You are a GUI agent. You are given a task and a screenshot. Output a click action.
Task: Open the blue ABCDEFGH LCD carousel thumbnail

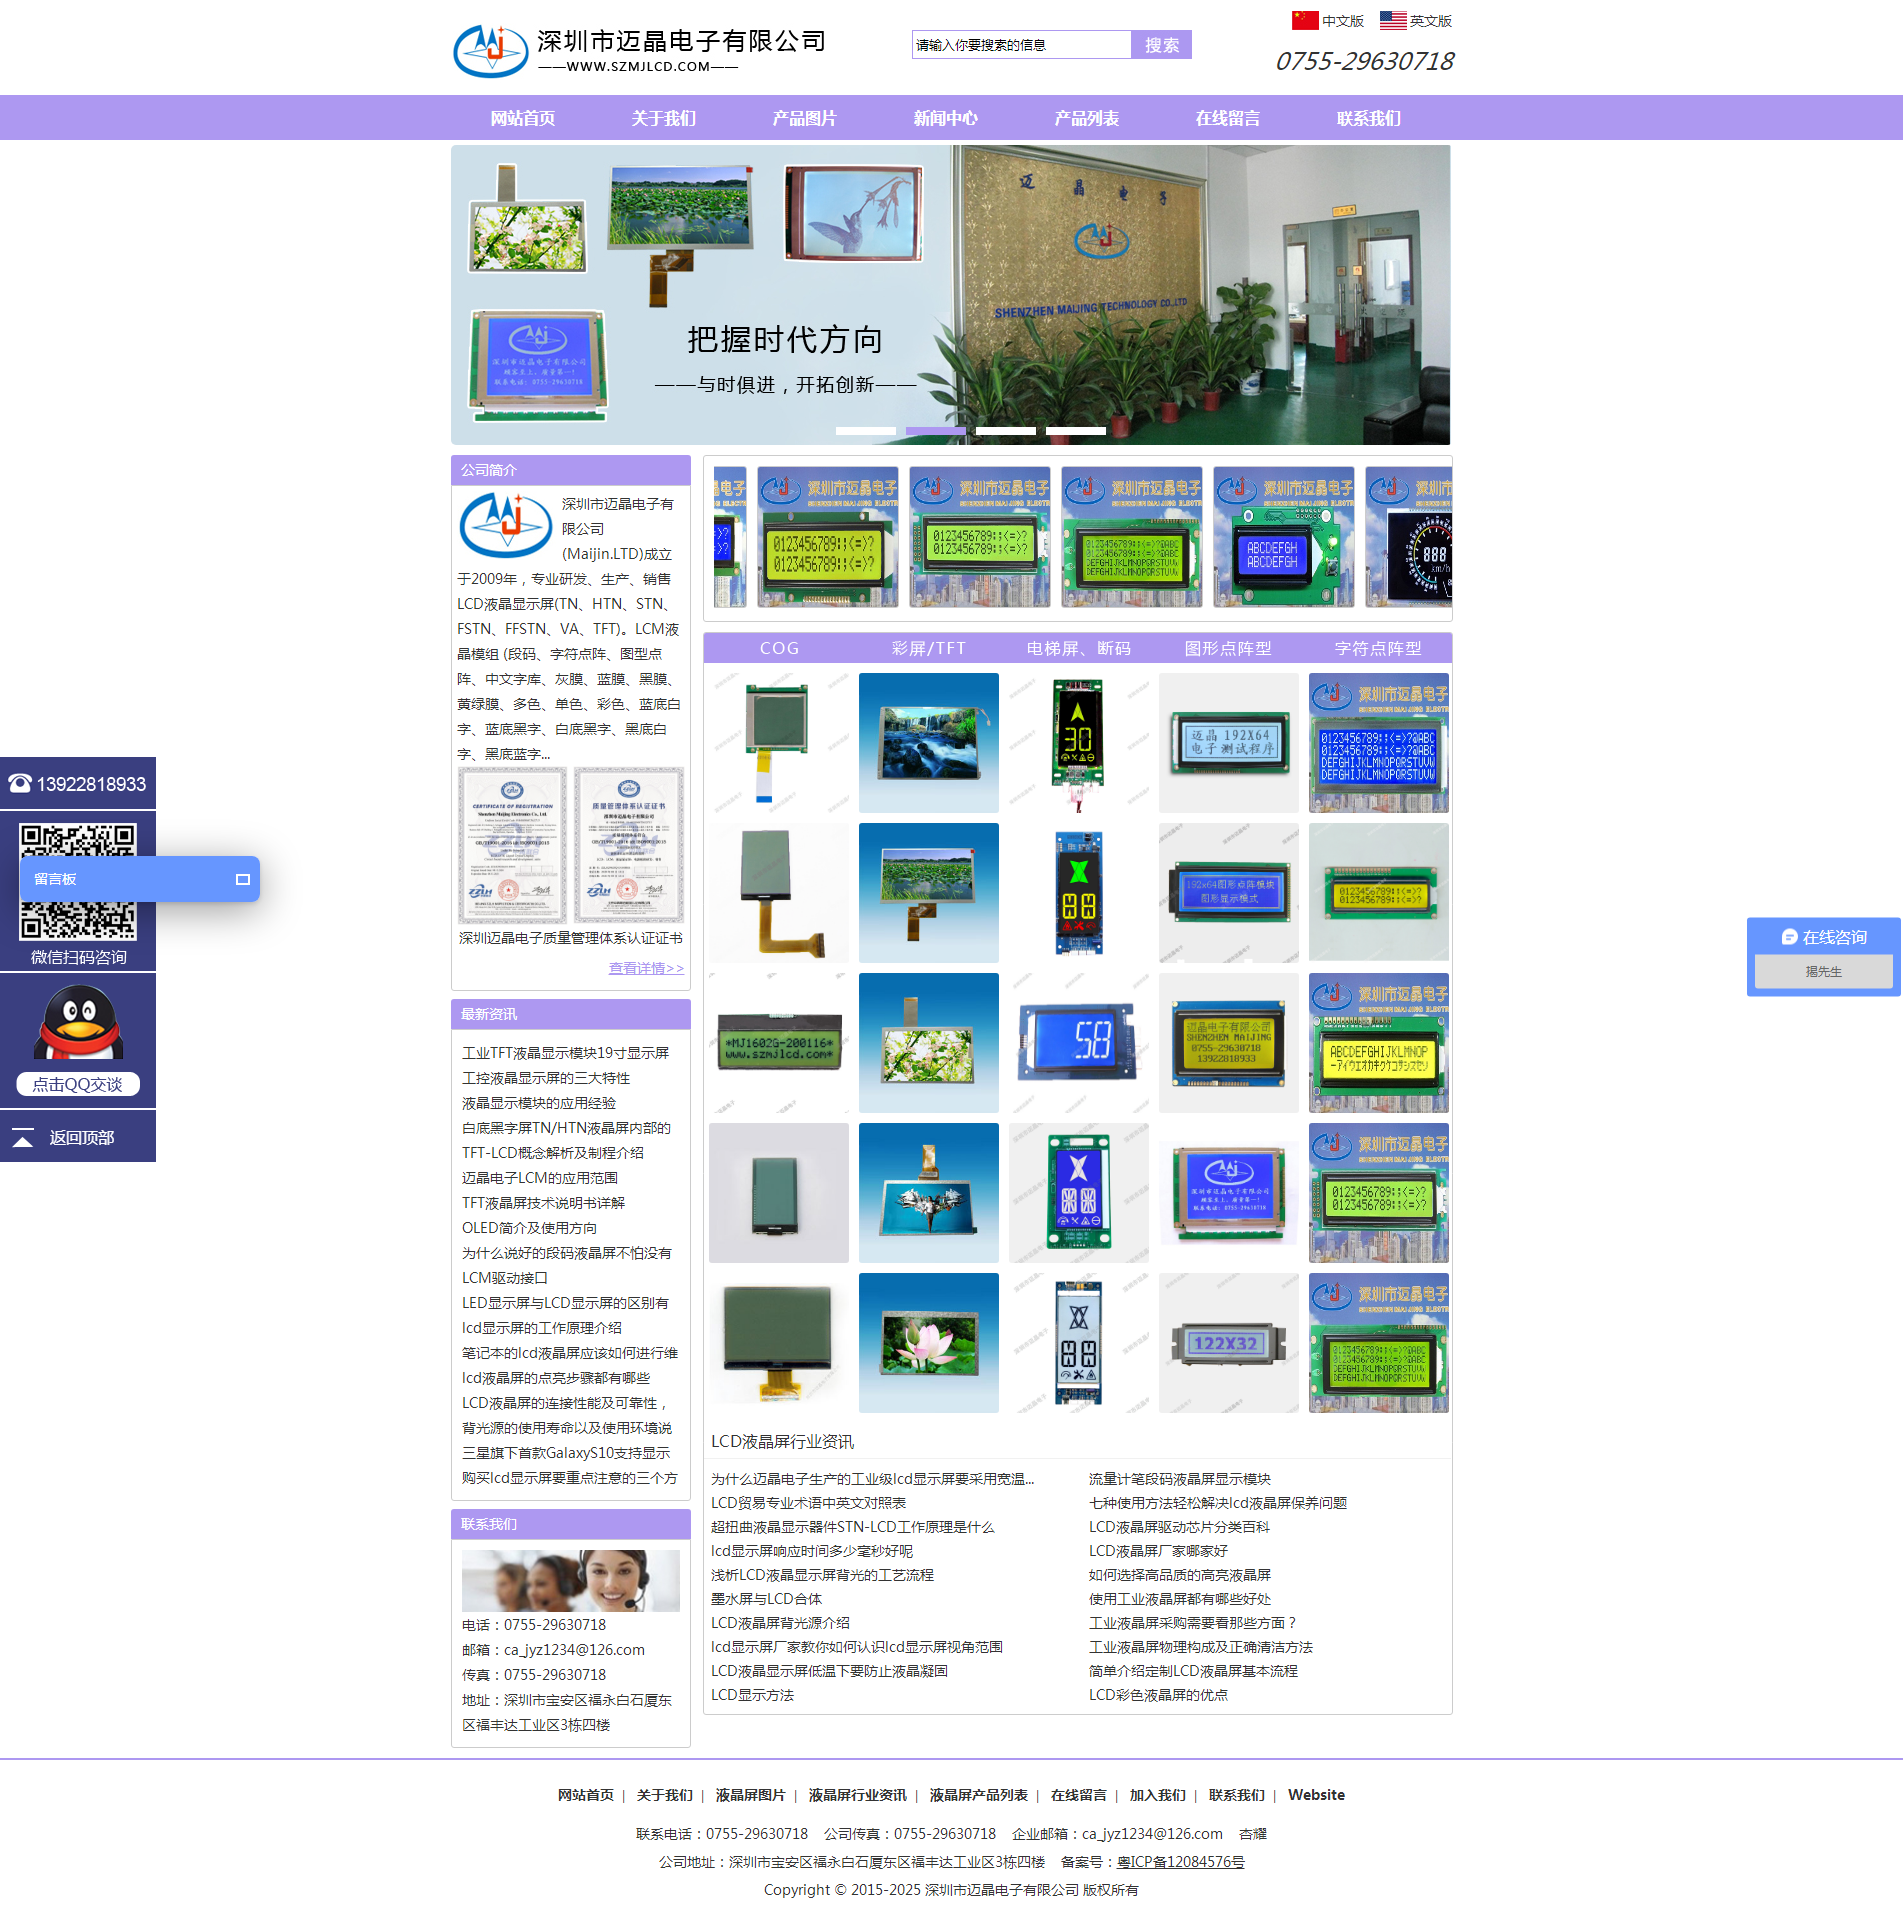coord(1284,537)
